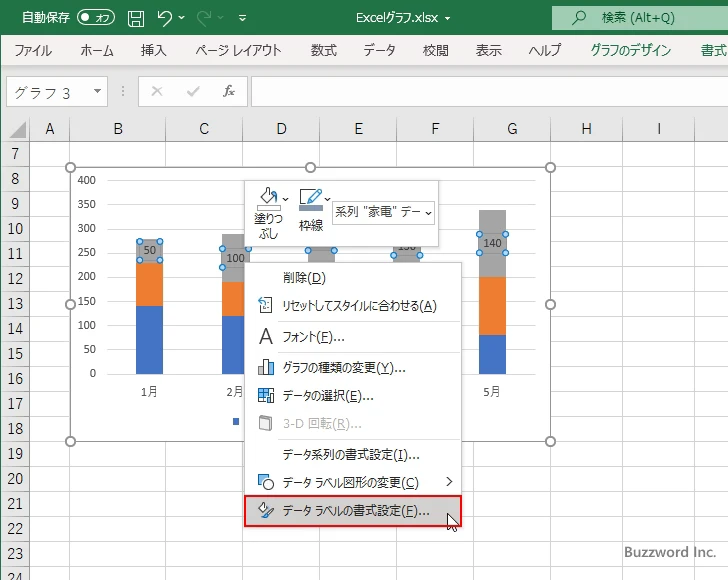Open the ページ レイアウト tab
Screen dimensions: 728x580
point(238,50)
